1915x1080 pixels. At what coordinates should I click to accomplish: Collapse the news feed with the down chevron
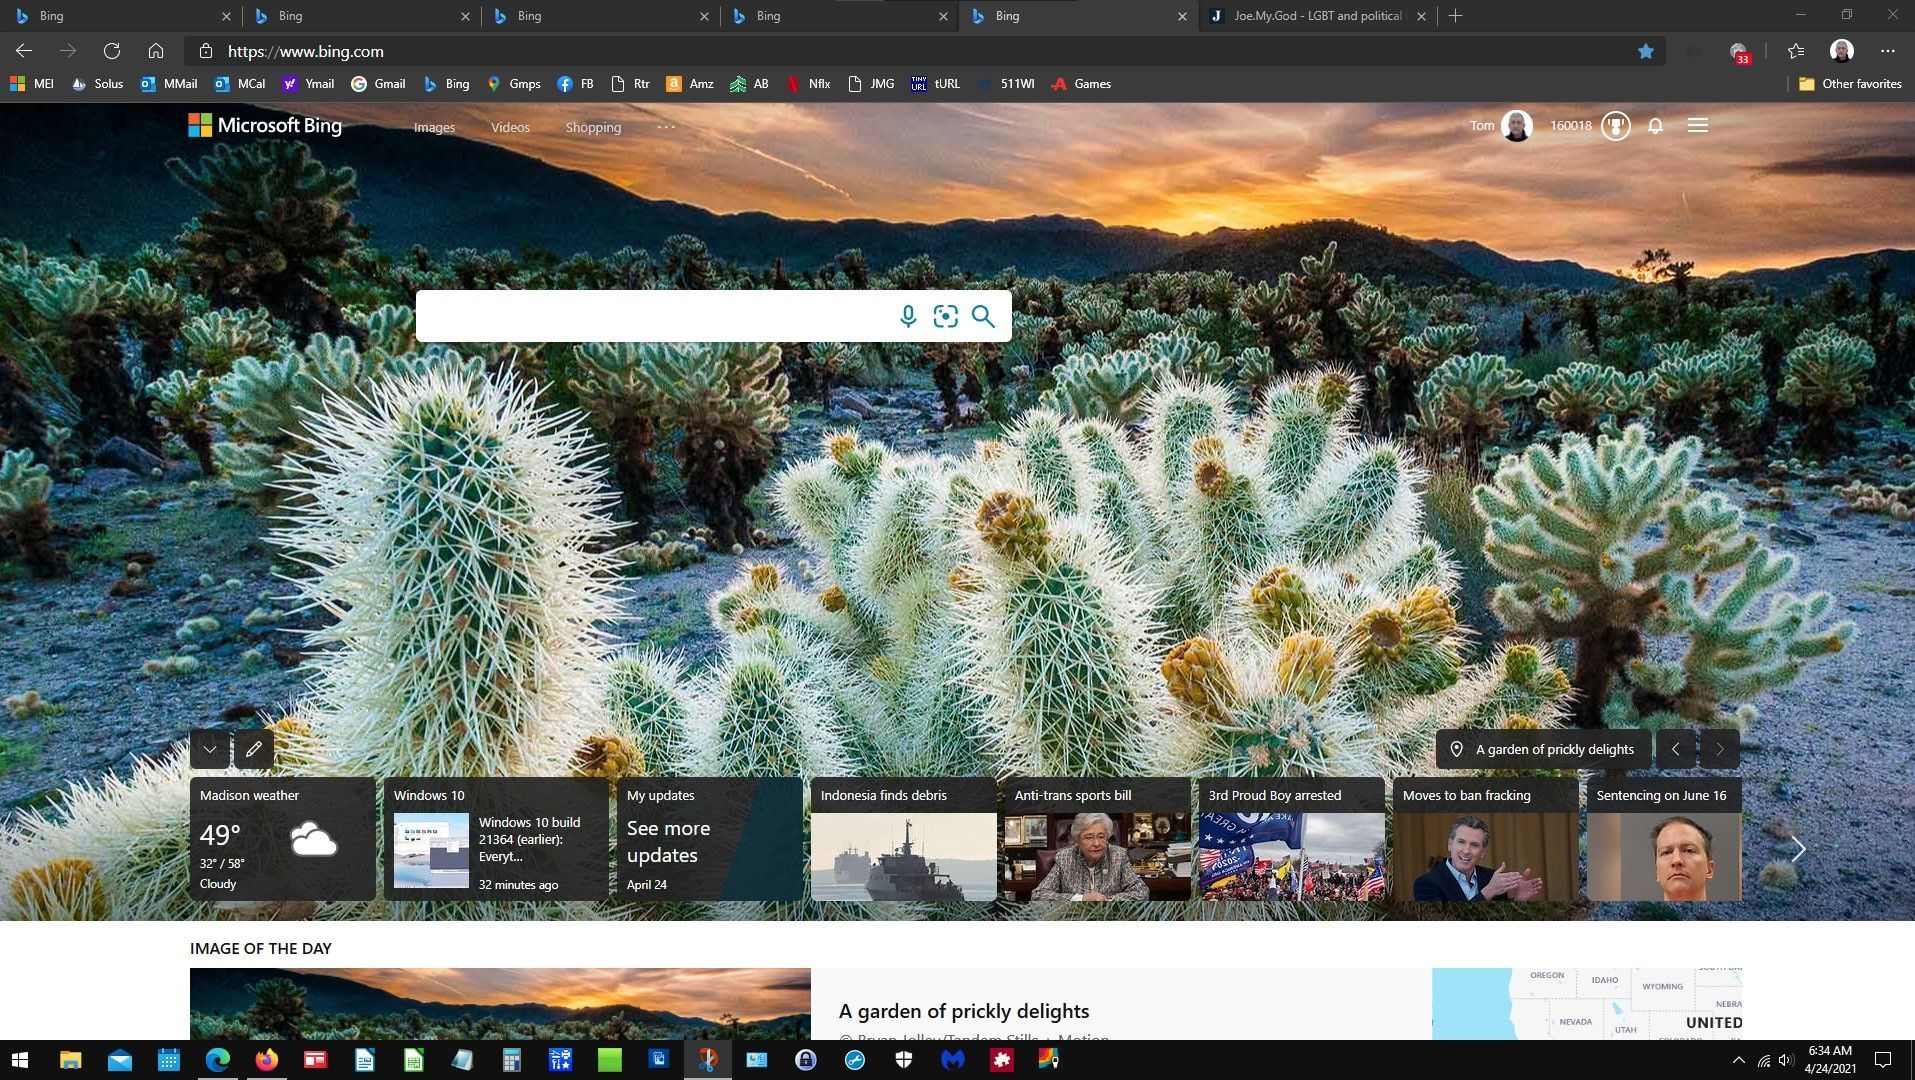pyautogui.click(x=209, y=748)
